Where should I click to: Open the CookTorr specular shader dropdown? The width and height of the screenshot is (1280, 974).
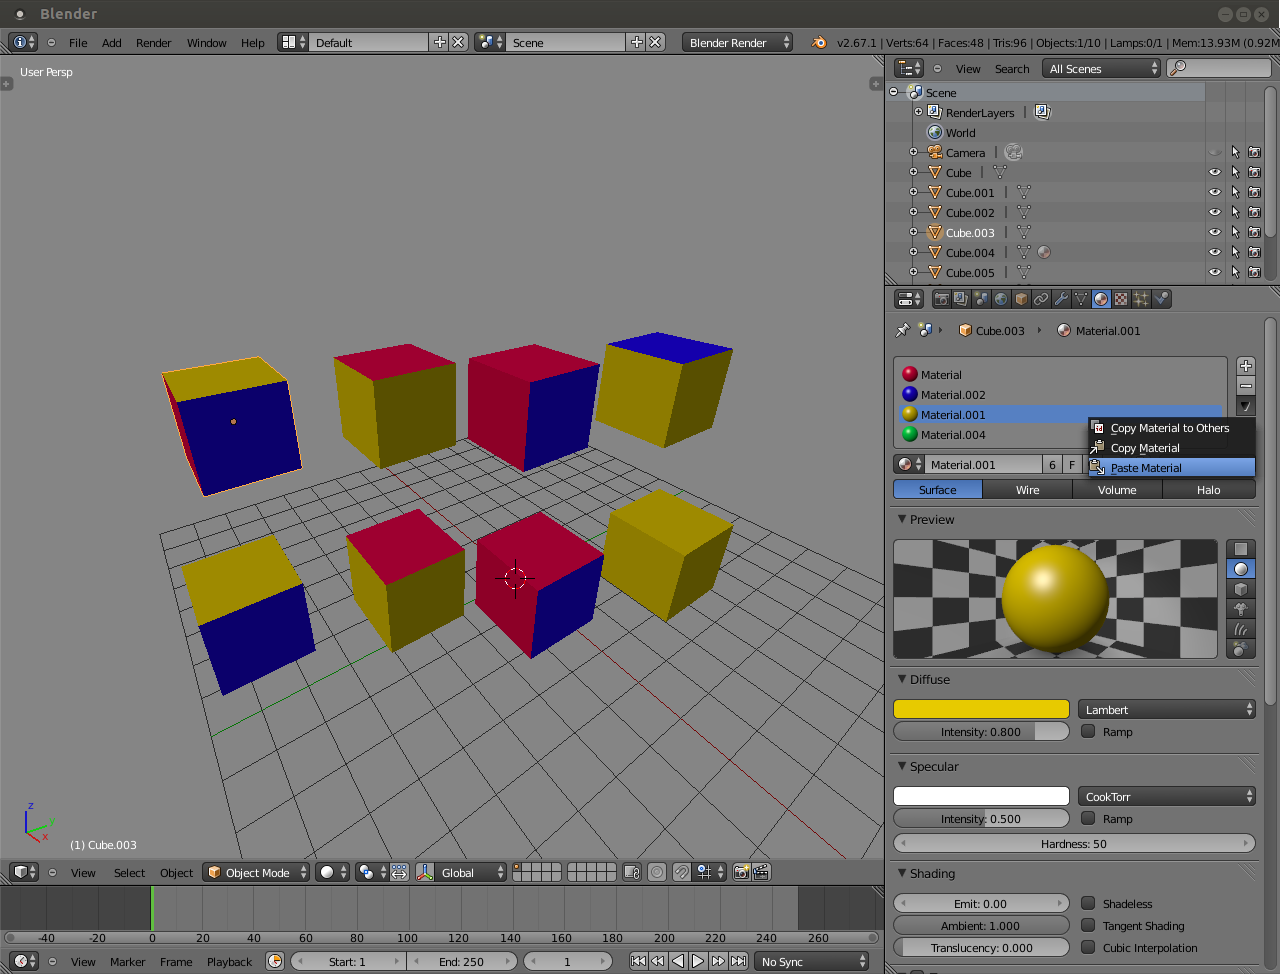point(1167,796)
